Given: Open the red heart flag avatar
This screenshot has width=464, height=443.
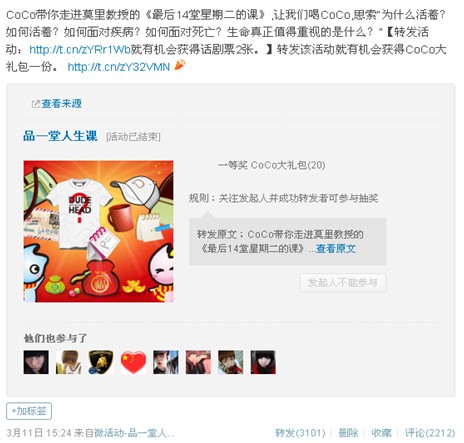Looking at the screenshot, I should pyautogui.click(x=133, y=362).
